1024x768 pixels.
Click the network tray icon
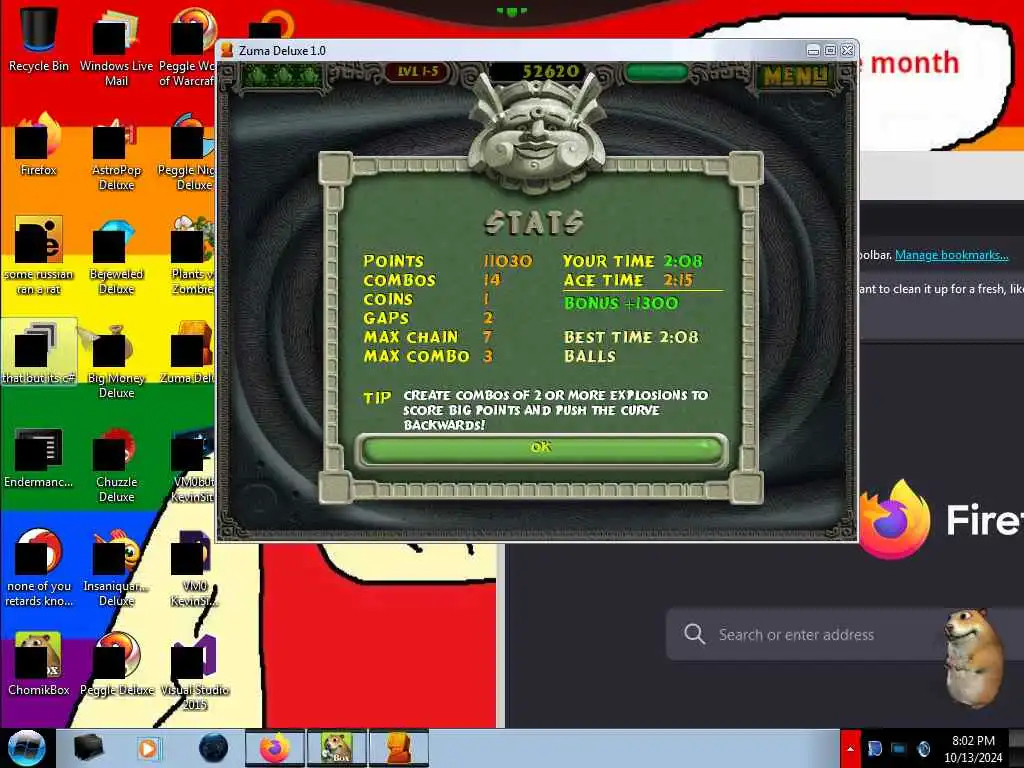pyautogui.click(x=899, y=748)
